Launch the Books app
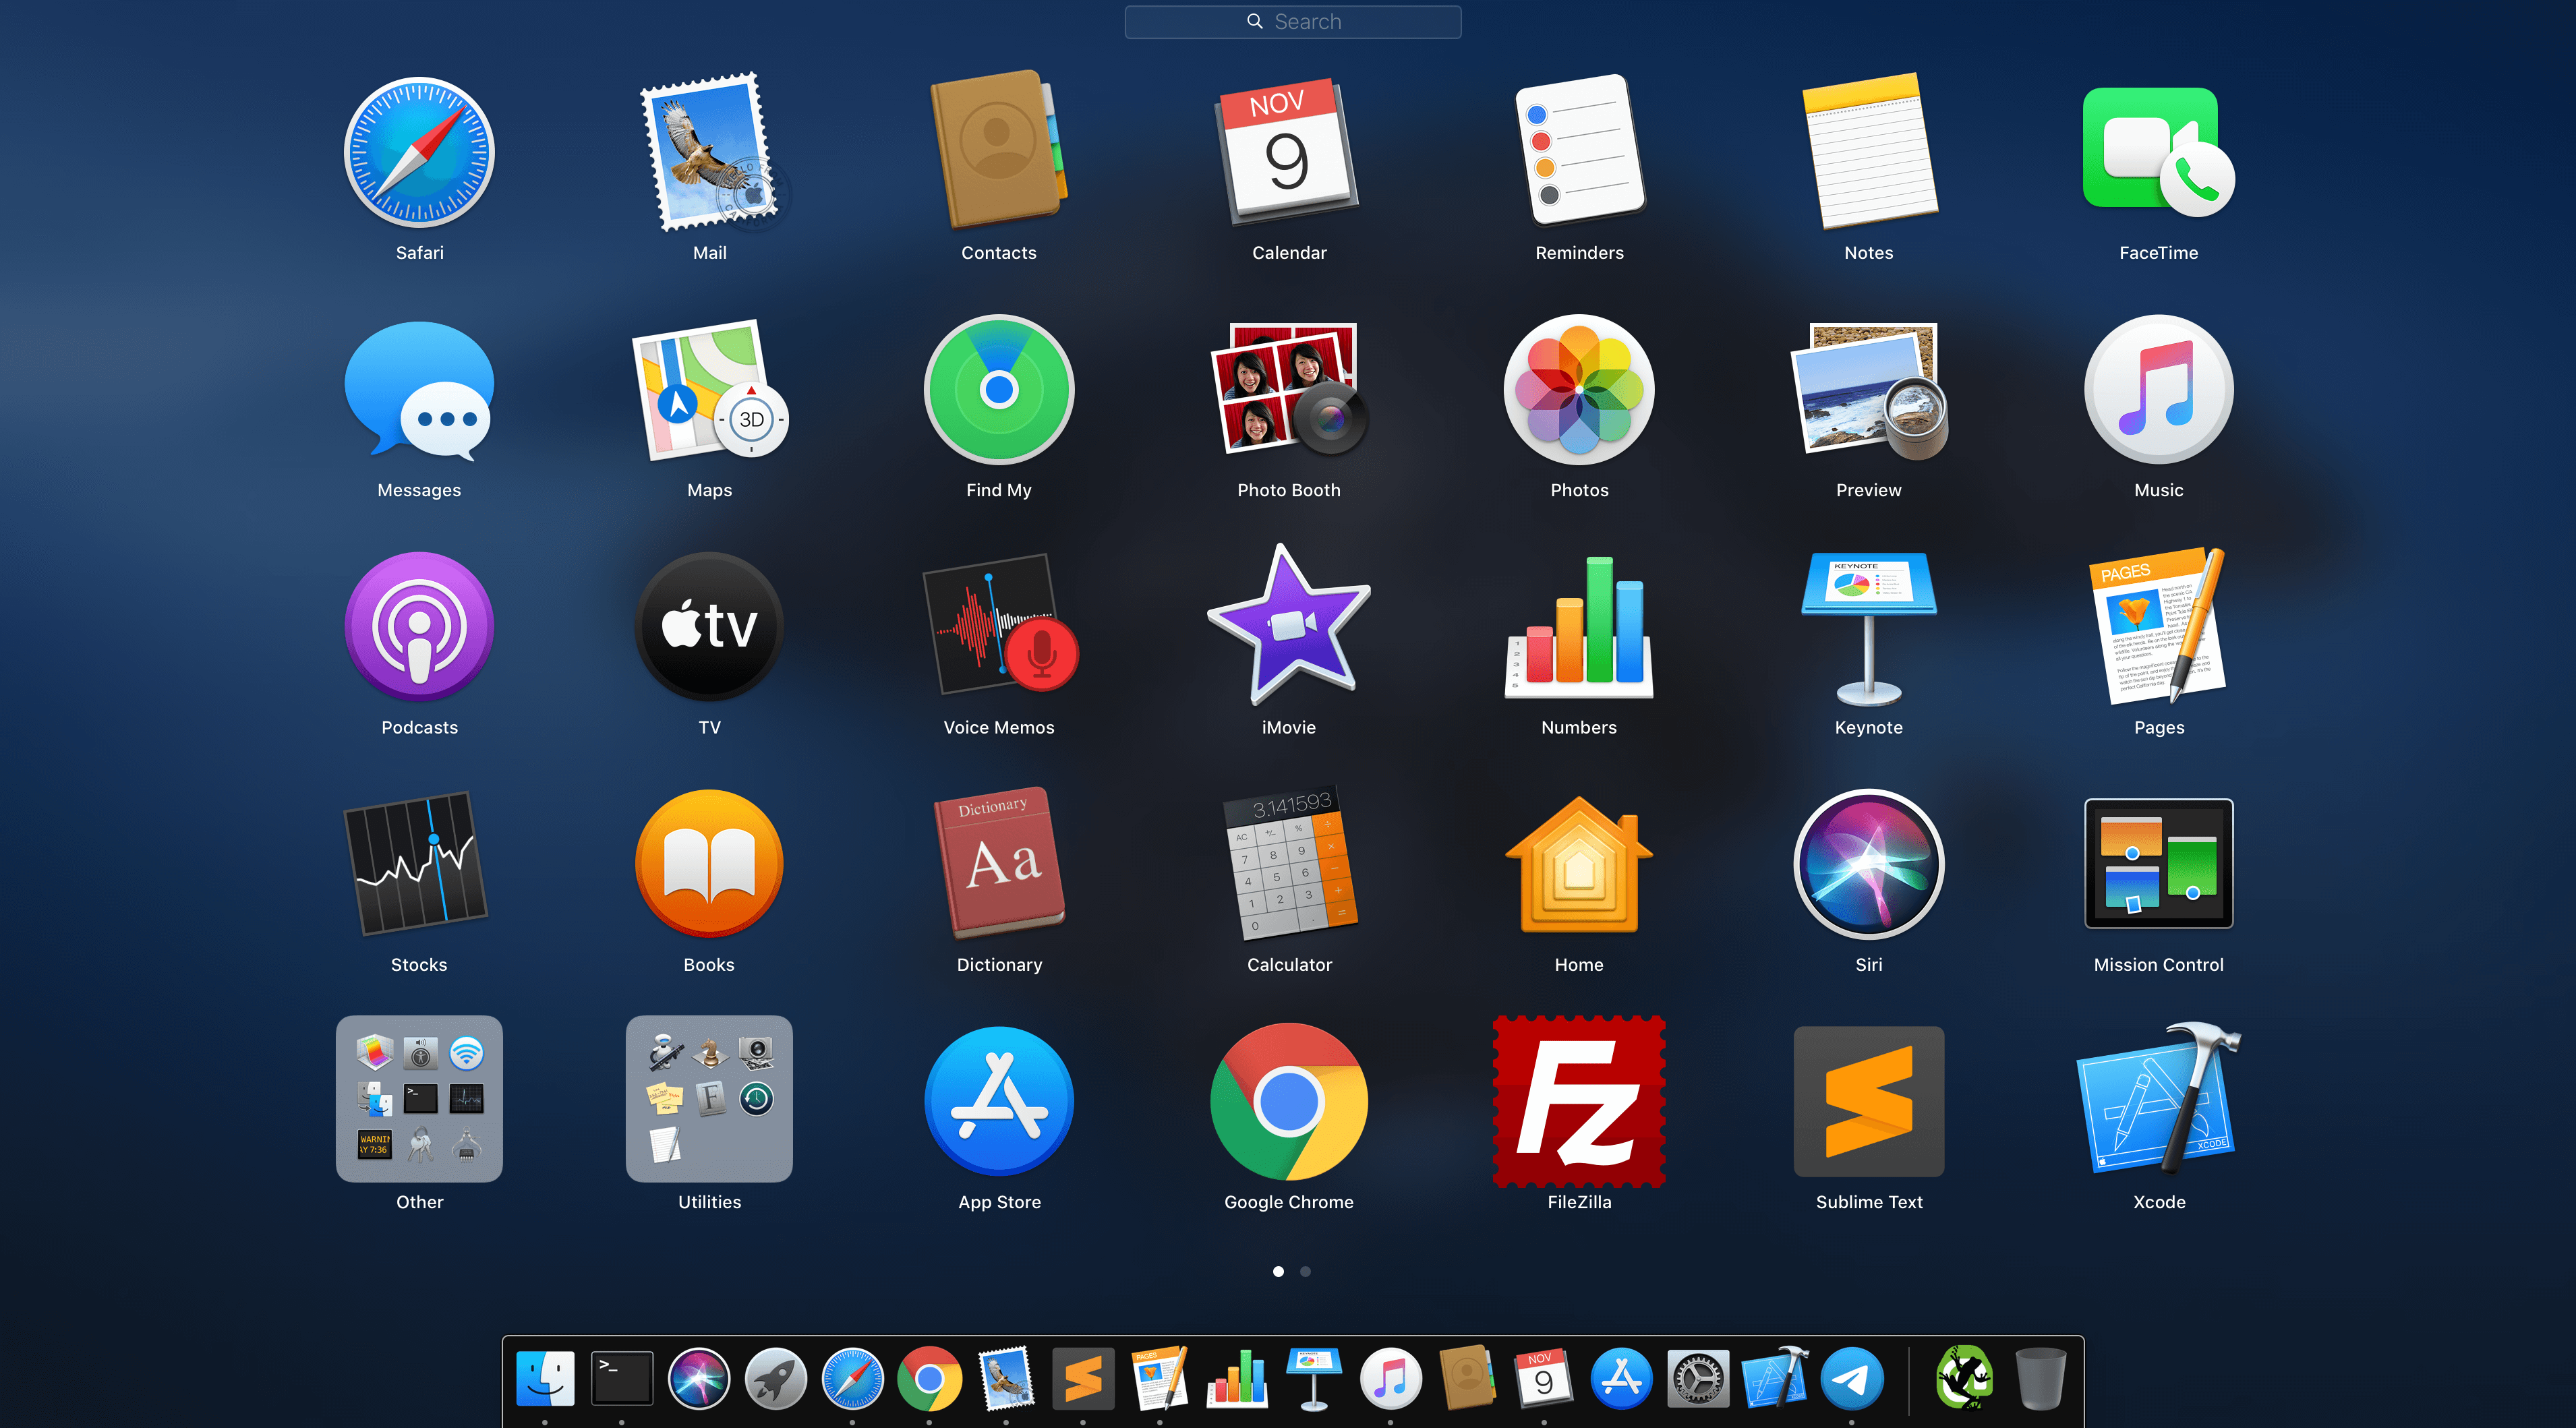This screenshot has width=2576, height=1428. 710,864
